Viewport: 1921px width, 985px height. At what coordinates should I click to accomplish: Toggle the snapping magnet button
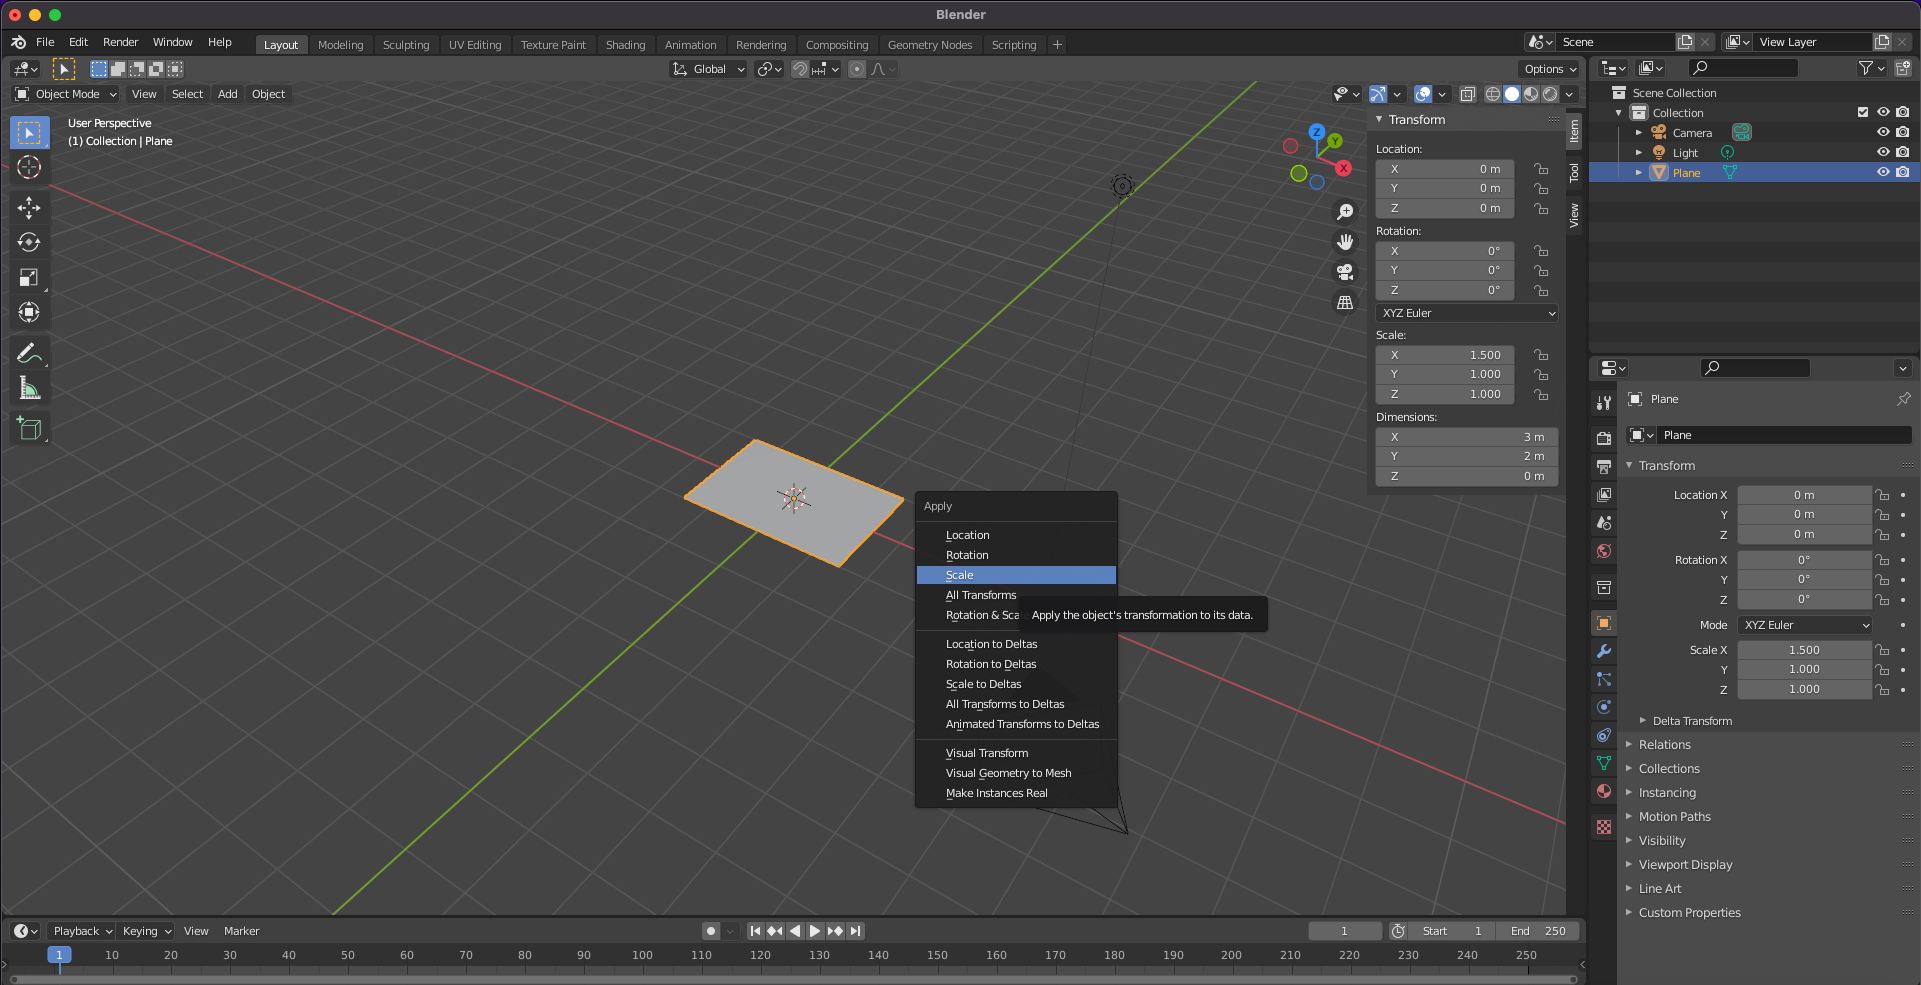coord(800,69)
